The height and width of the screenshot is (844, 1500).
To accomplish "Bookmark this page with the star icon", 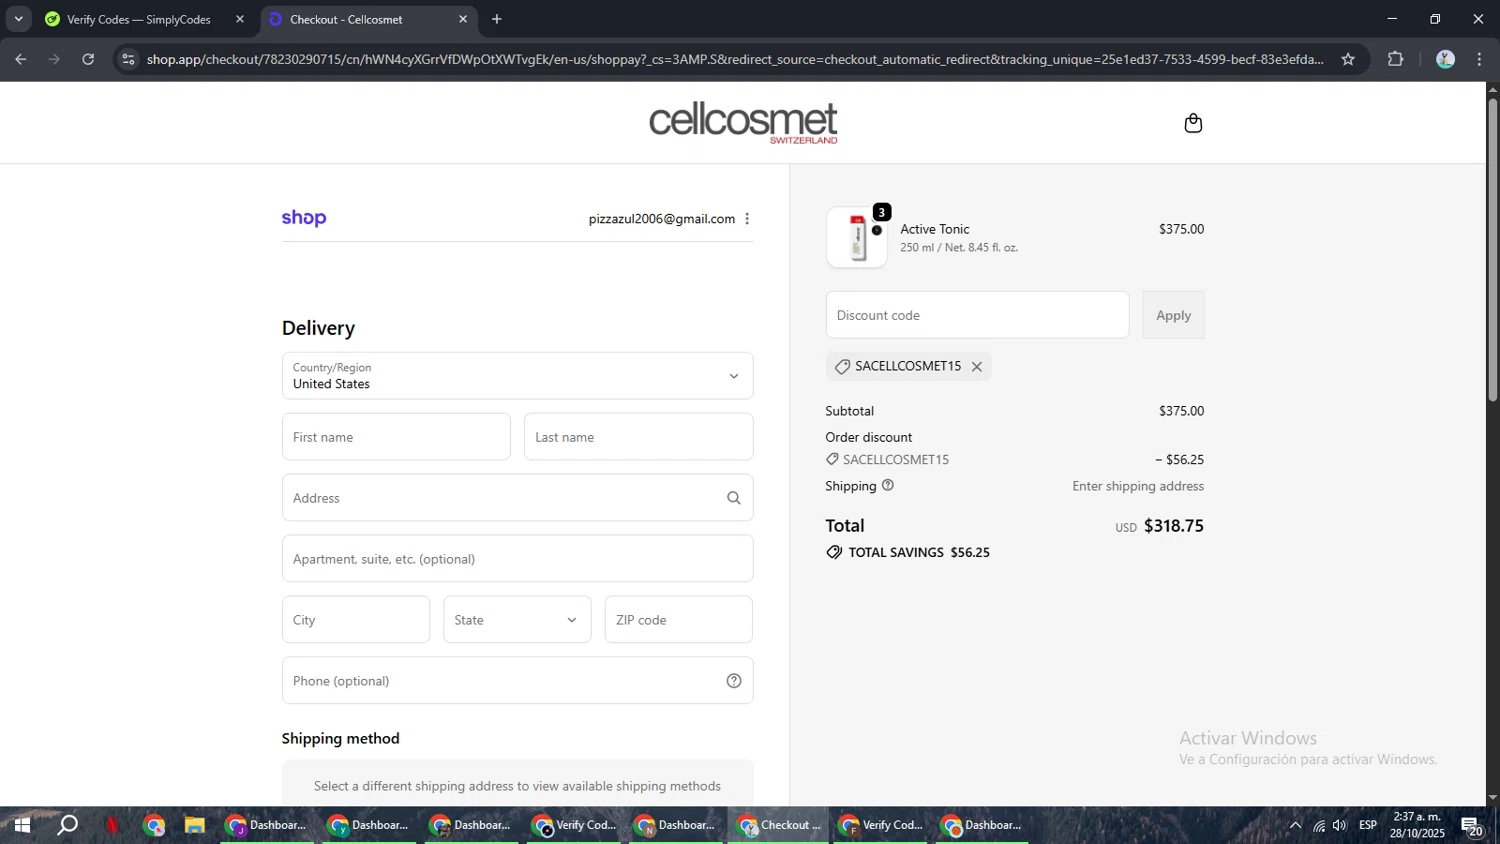I will point(1348,59).
